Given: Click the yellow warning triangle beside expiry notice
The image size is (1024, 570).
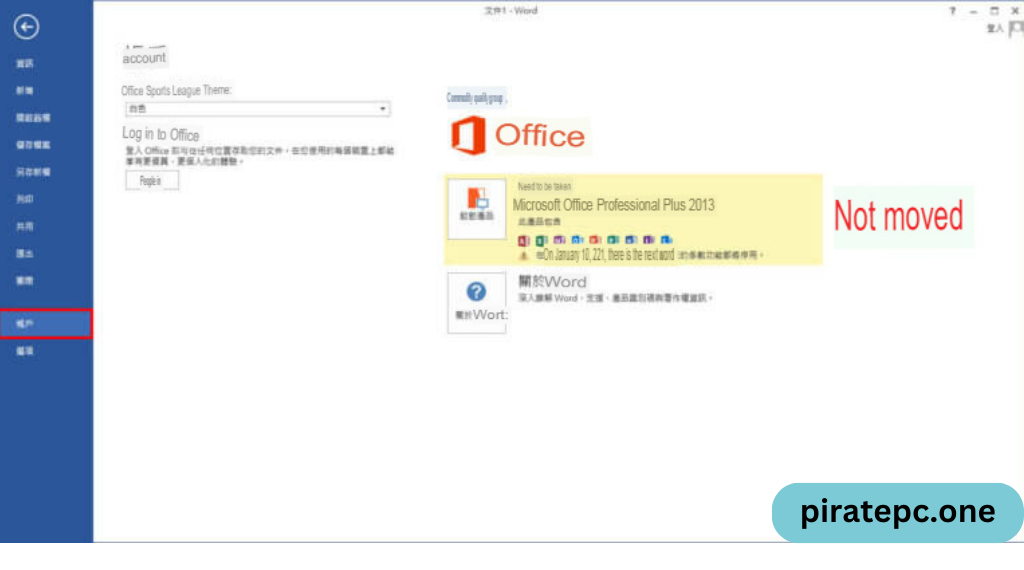Looking at the screenshot, I should click(x=523, y=255).
